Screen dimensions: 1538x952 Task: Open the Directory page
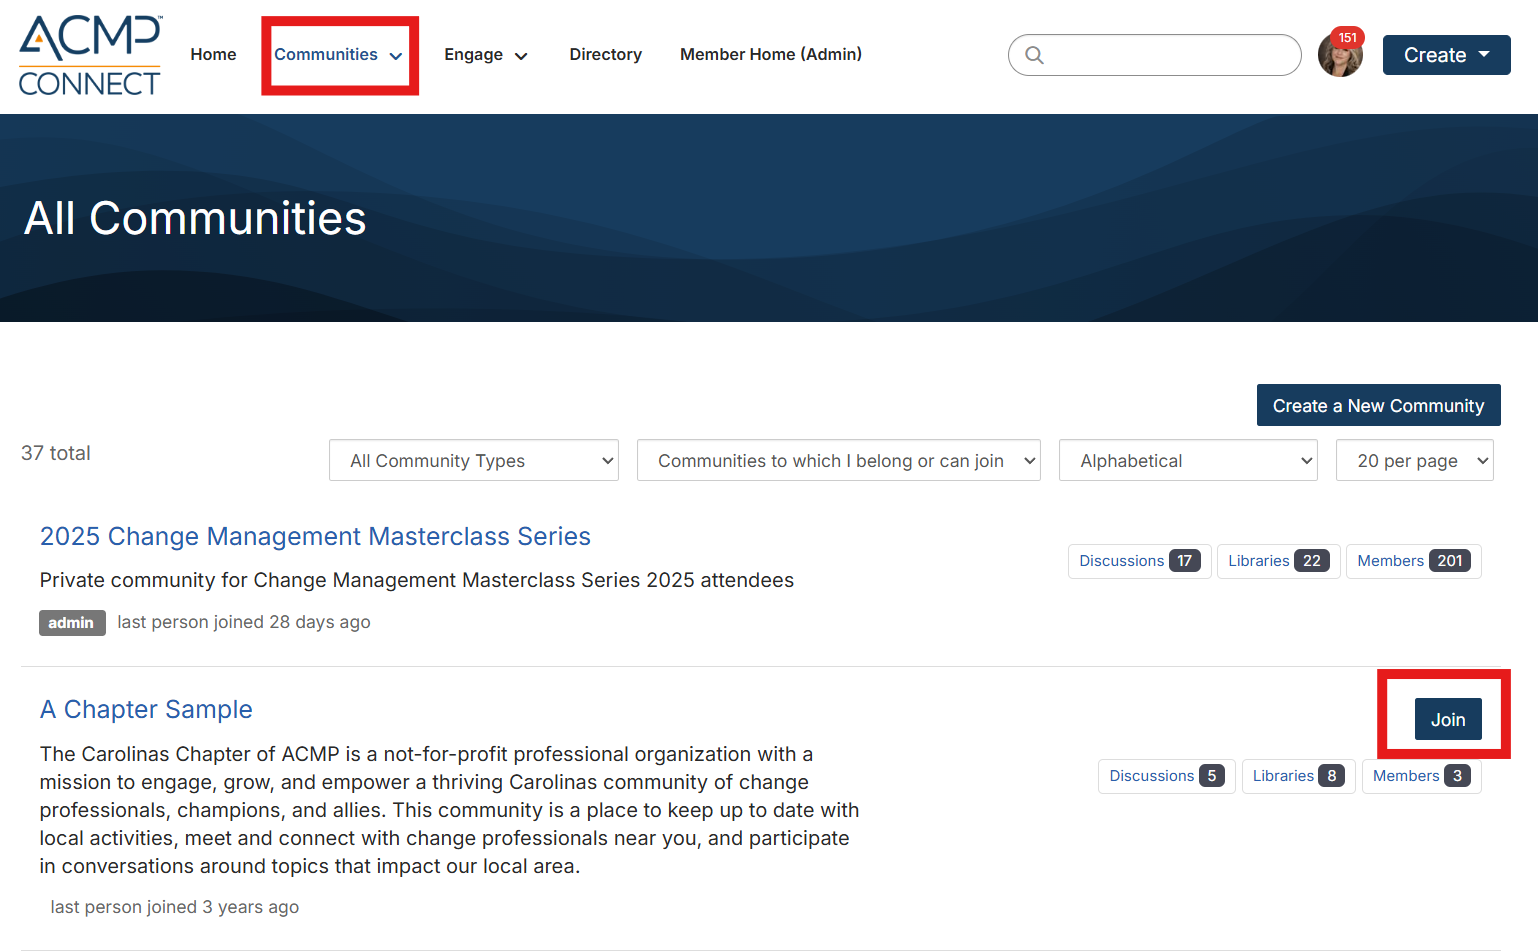(605, 55)
